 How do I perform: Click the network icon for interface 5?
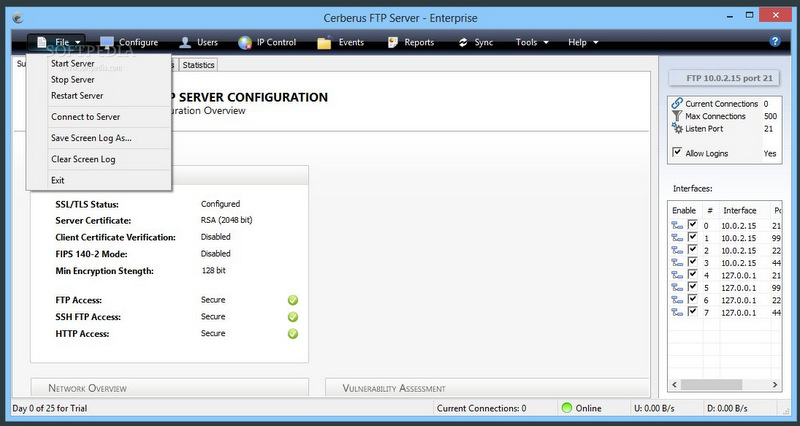tap(677, 287)
